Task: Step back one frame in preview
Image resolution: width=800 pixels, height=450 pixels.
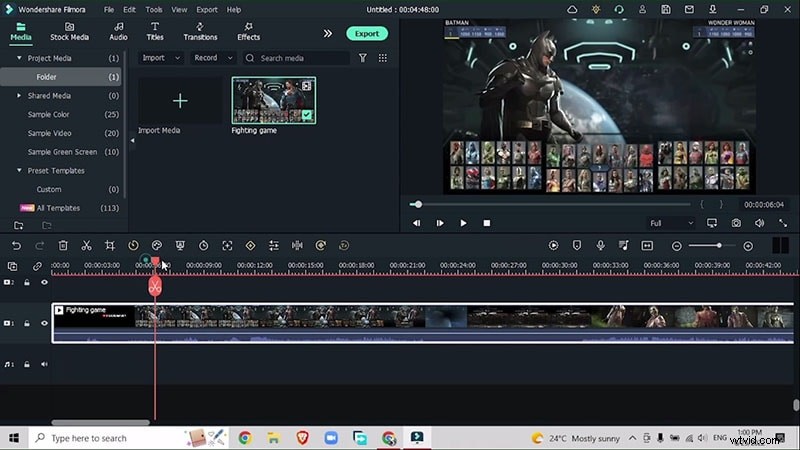Action: coord(416,223)
